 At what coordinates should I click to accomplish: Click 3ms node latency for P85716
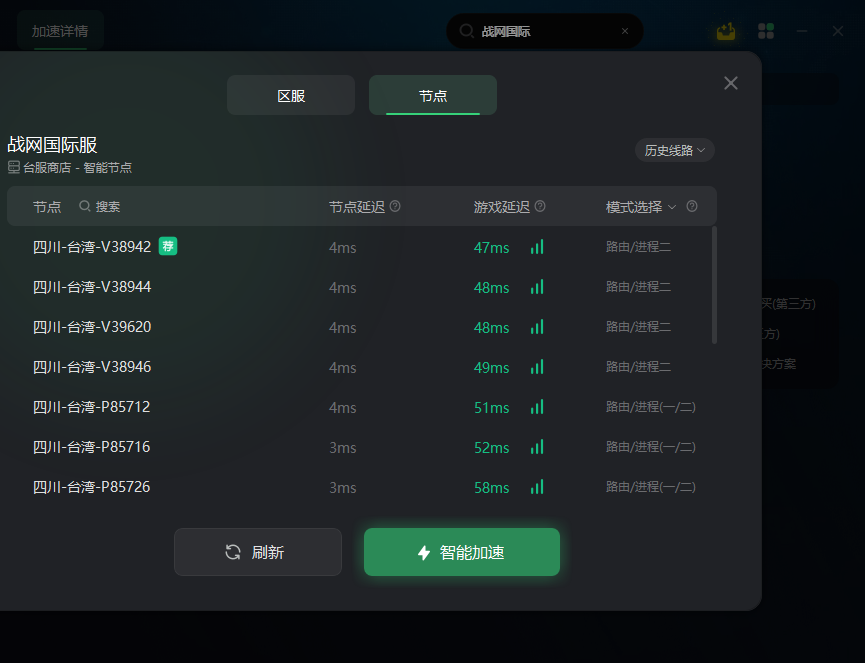tap(343, 448)
